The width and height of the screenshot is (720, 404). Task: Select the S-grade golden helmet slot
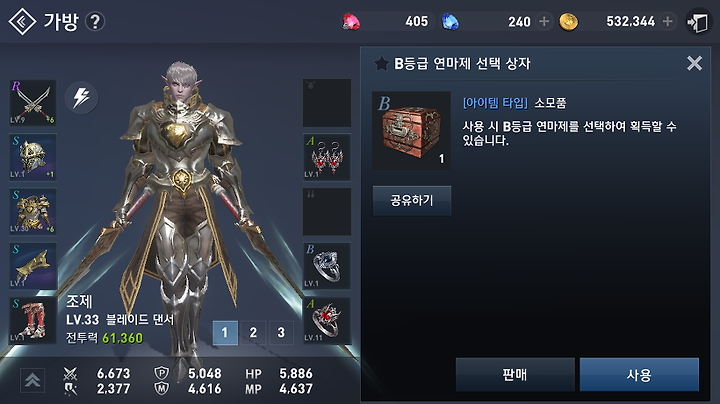coord(33,157)
